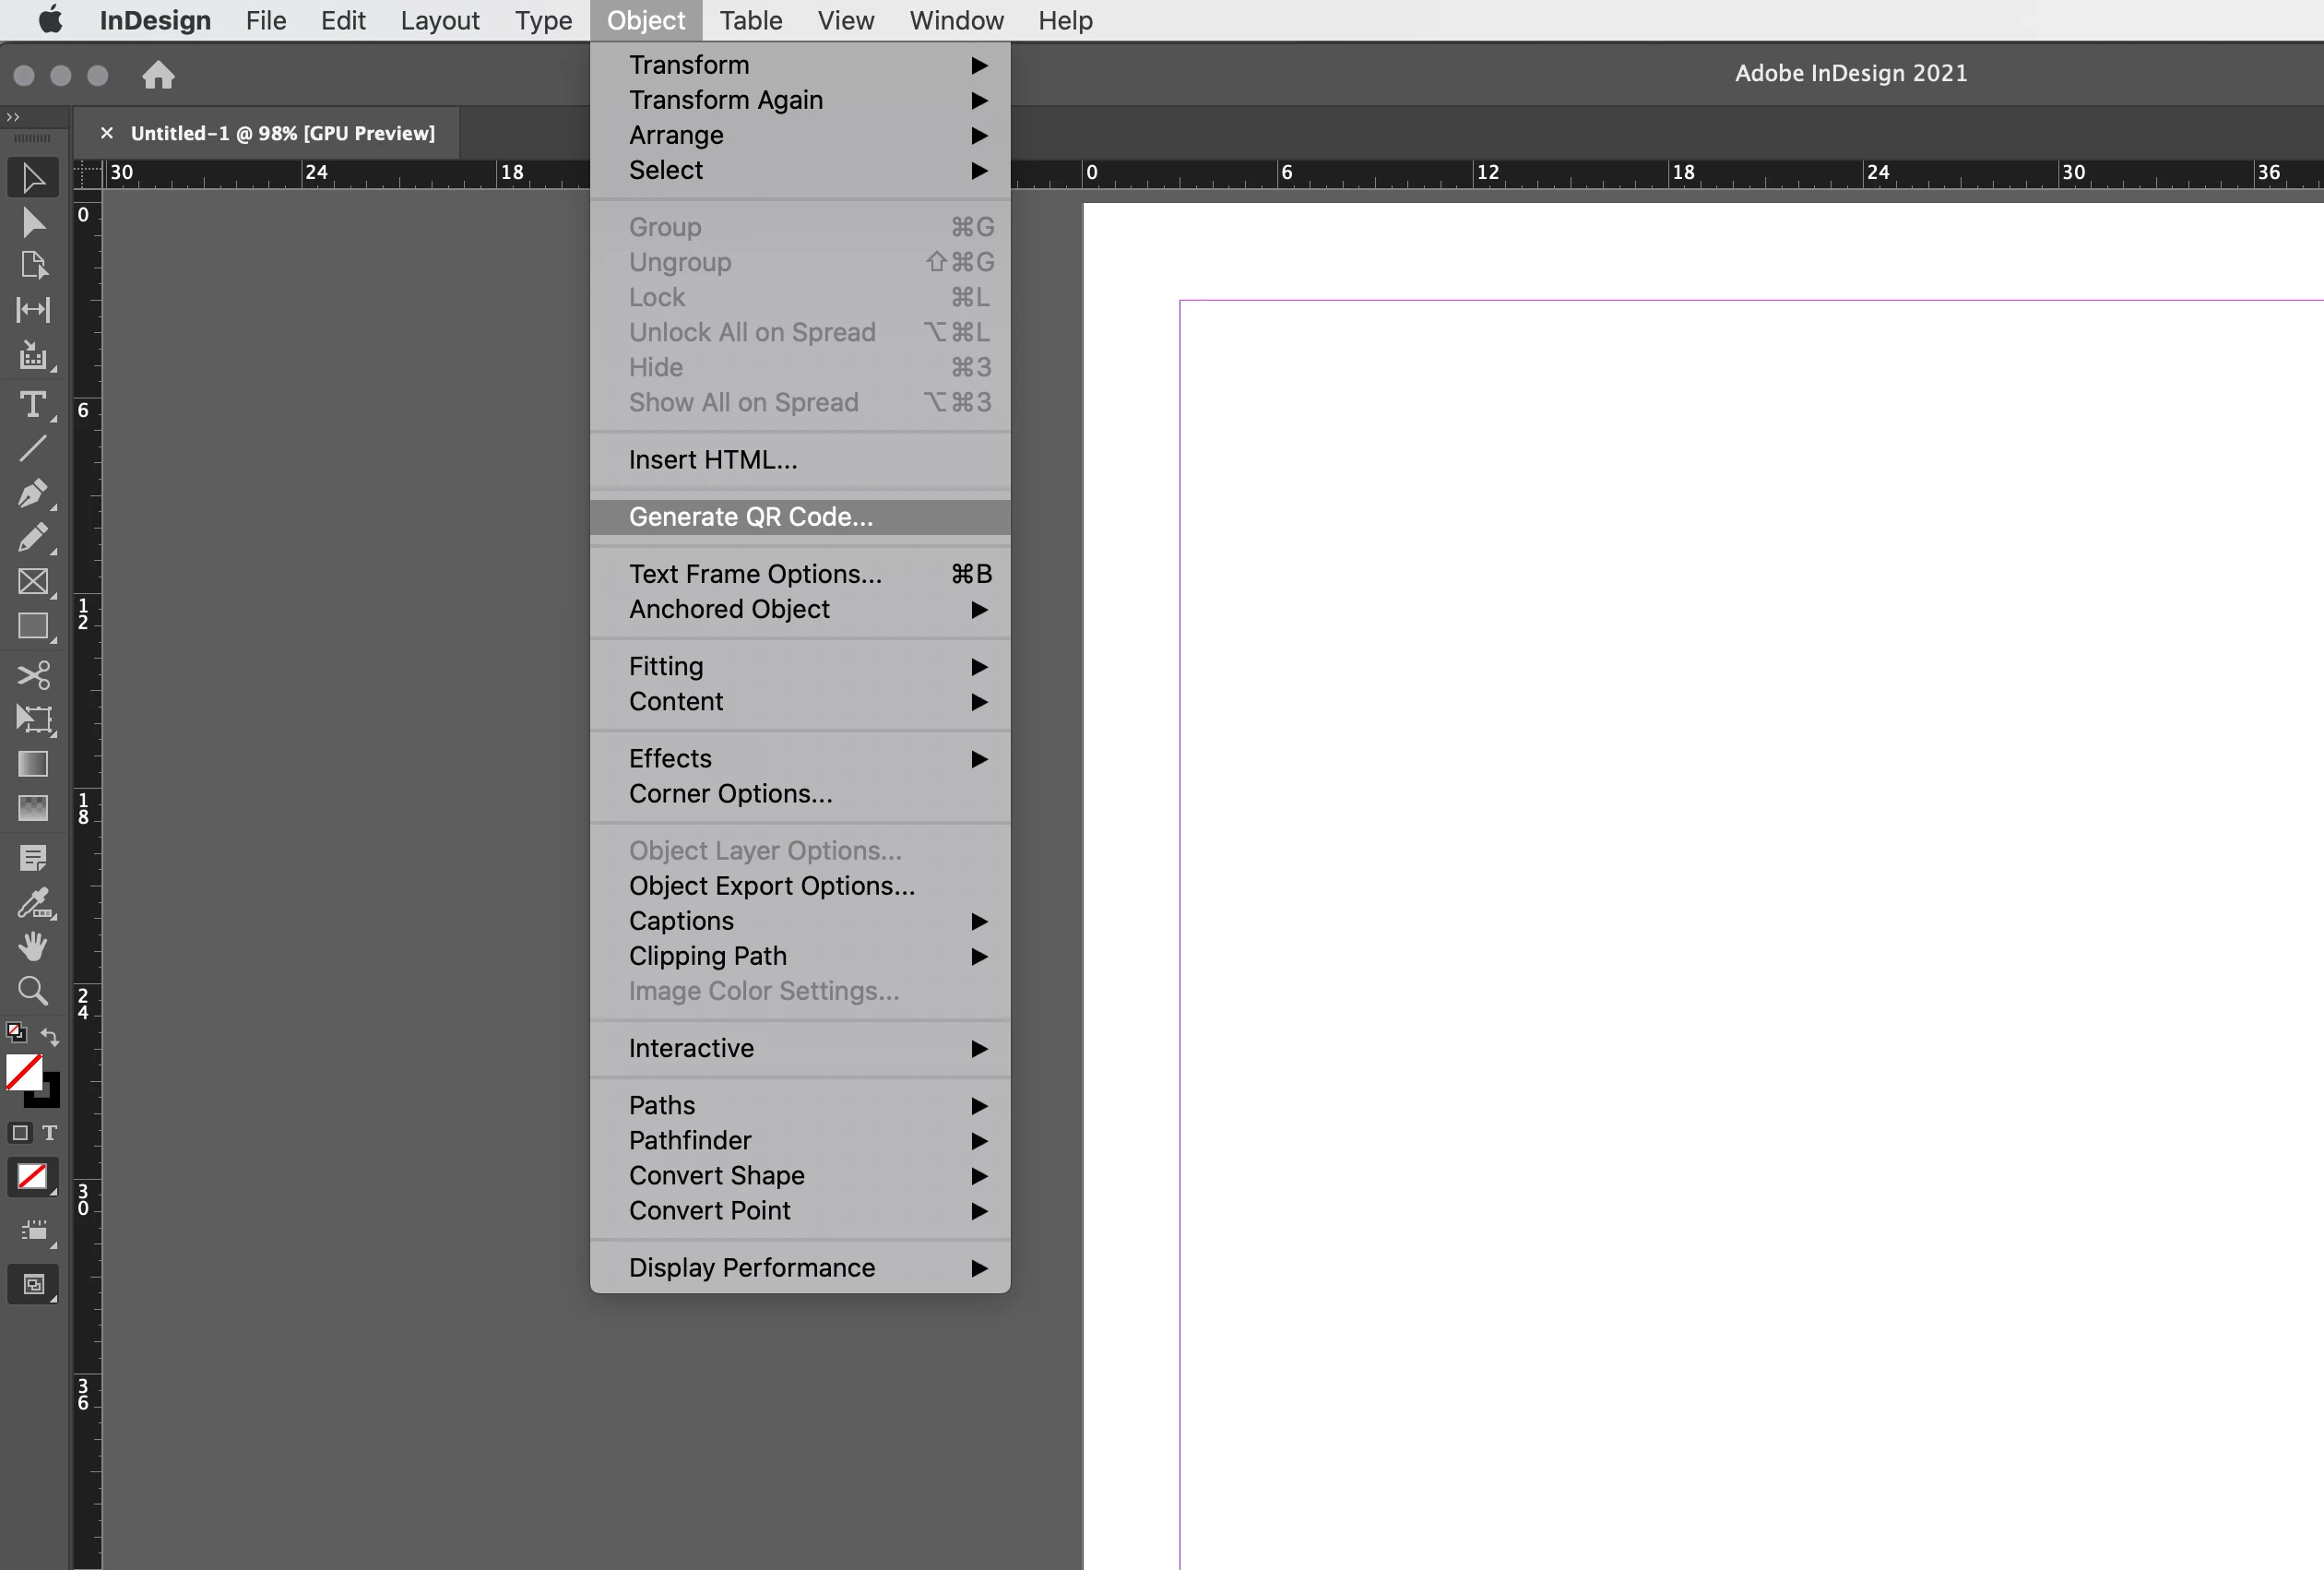Select the Rectangle Frame tool
The height and width of the screenshot is (1570, 2324).
pos(32,582)
